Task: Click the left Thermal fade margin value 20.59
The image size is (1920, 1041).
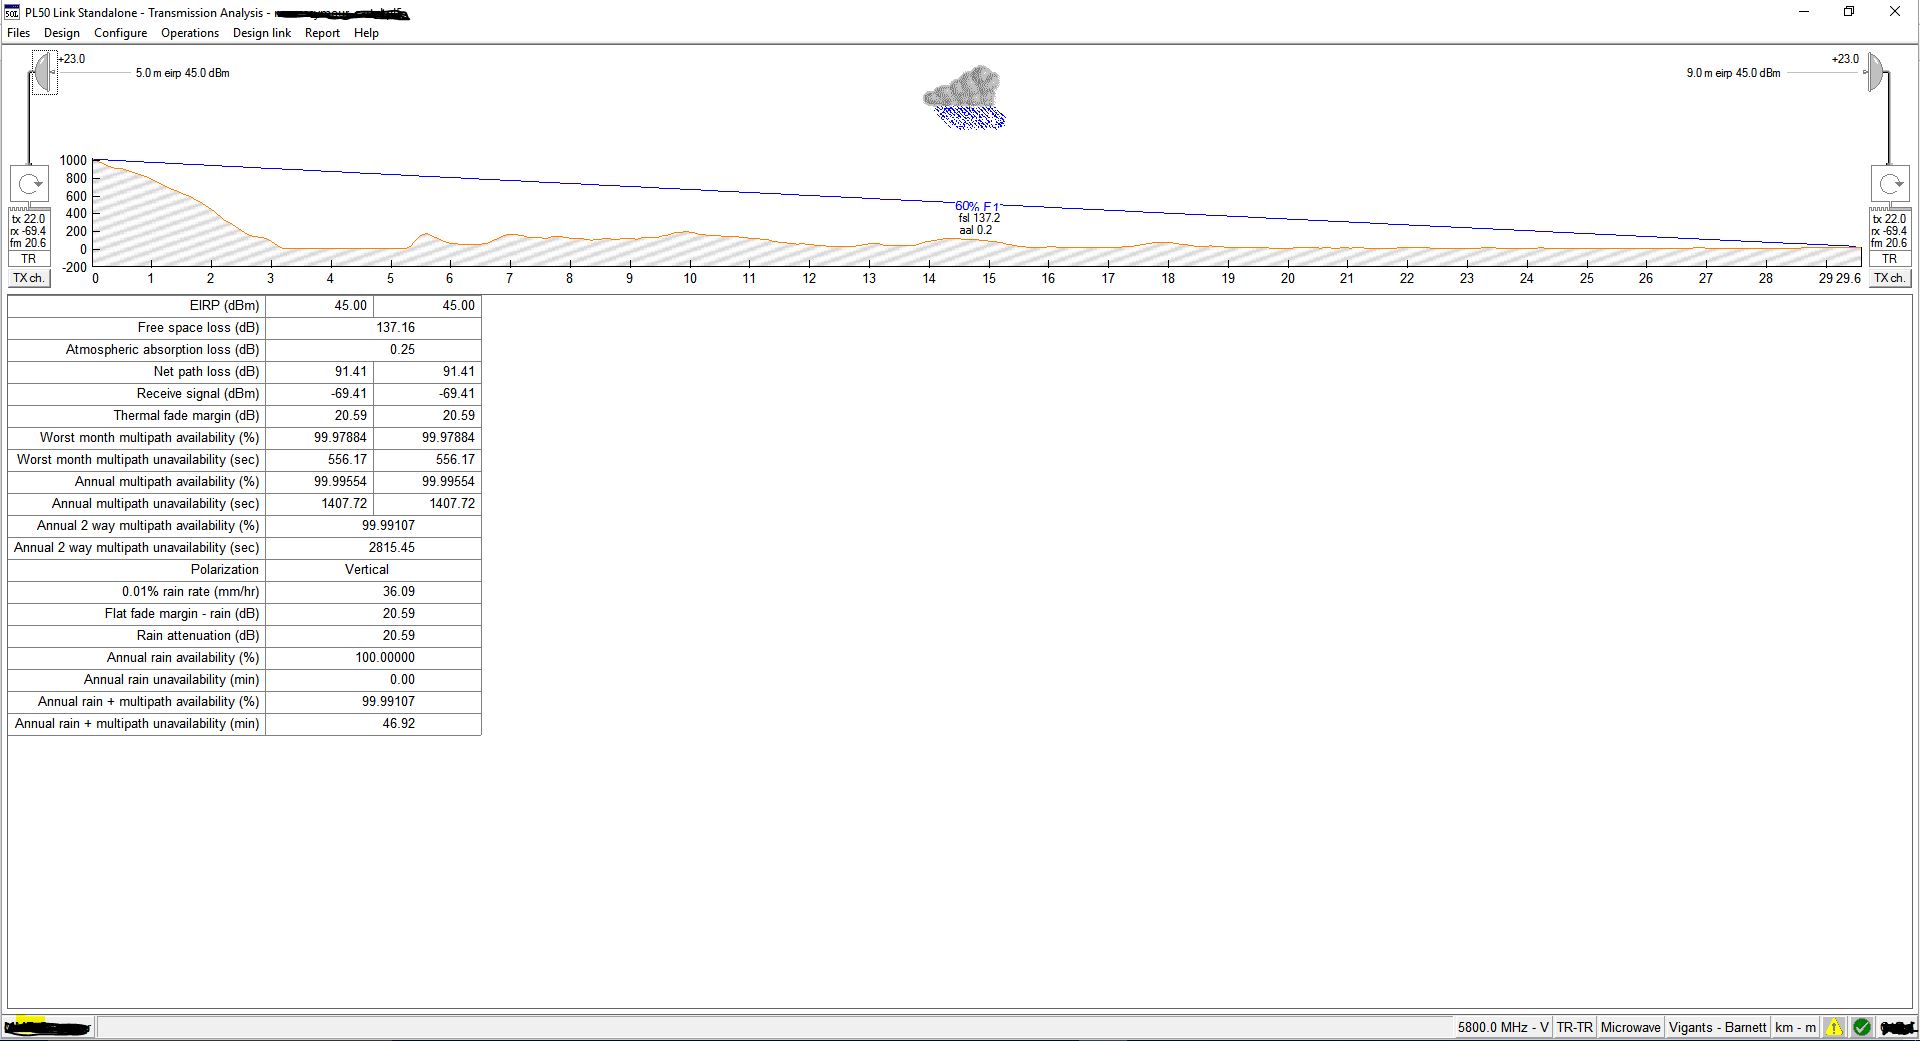Action: (351, 415)
